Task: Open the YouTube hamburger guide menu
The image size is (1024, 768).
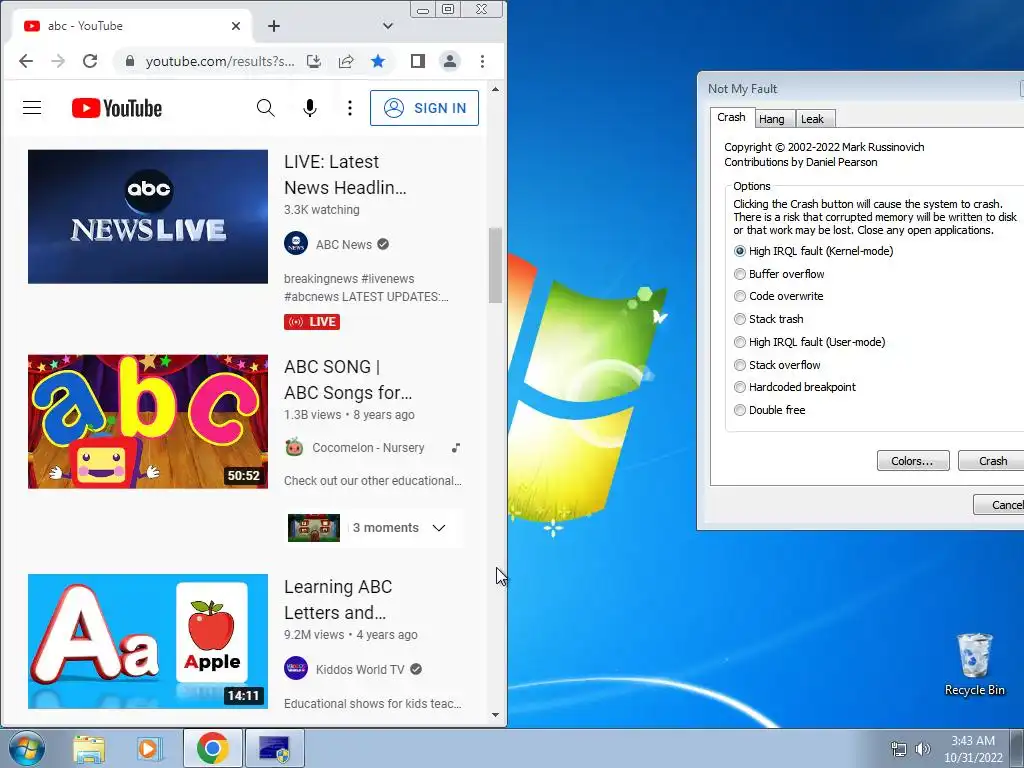Action: 32,108
